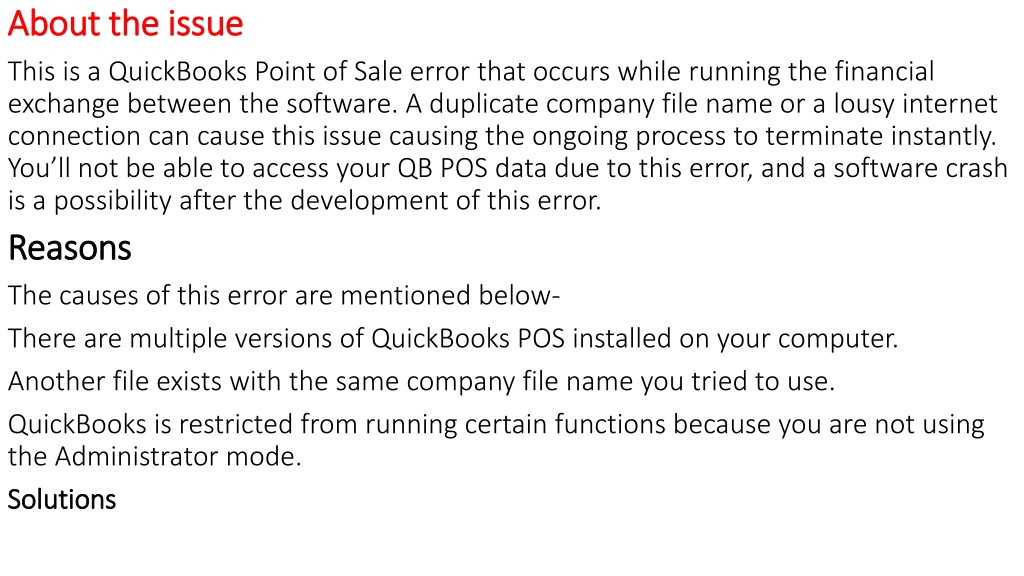Click the red 'About the issue' heading
Viewport: 1024px width, 576px height.
(125, 24)
